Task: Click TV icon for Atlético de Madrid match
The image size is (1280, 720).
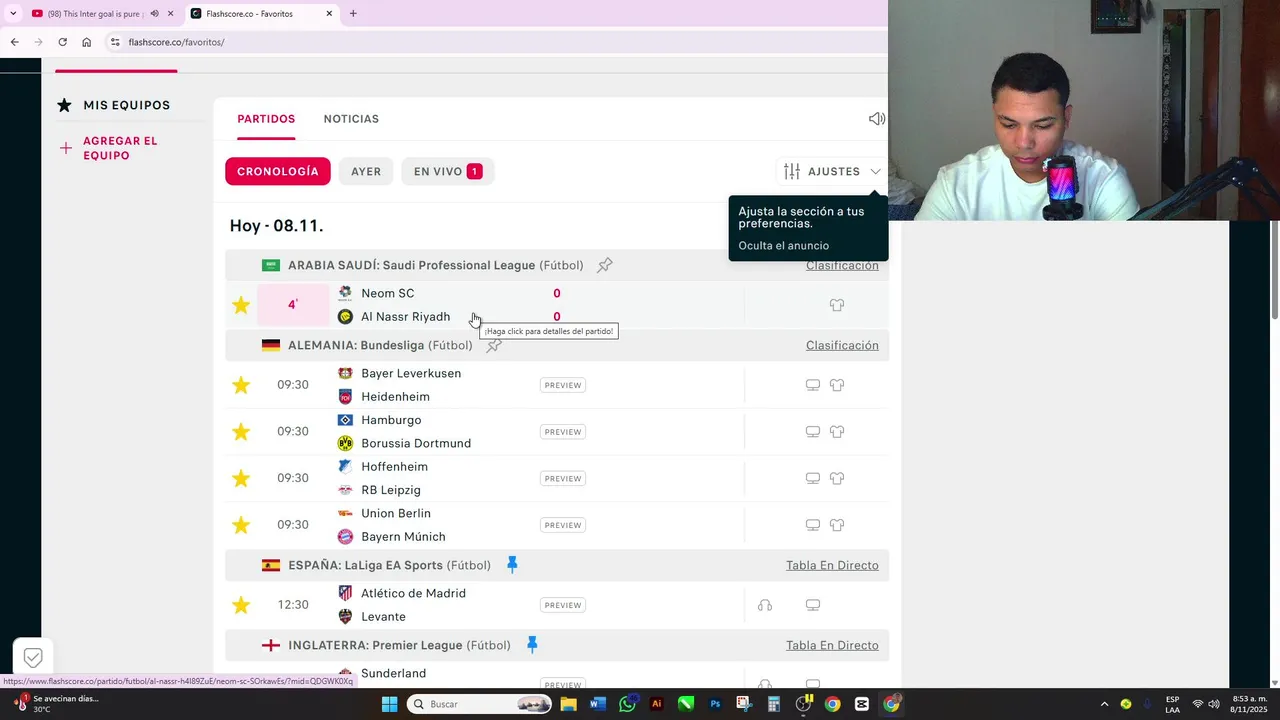Action: point(813,605)
